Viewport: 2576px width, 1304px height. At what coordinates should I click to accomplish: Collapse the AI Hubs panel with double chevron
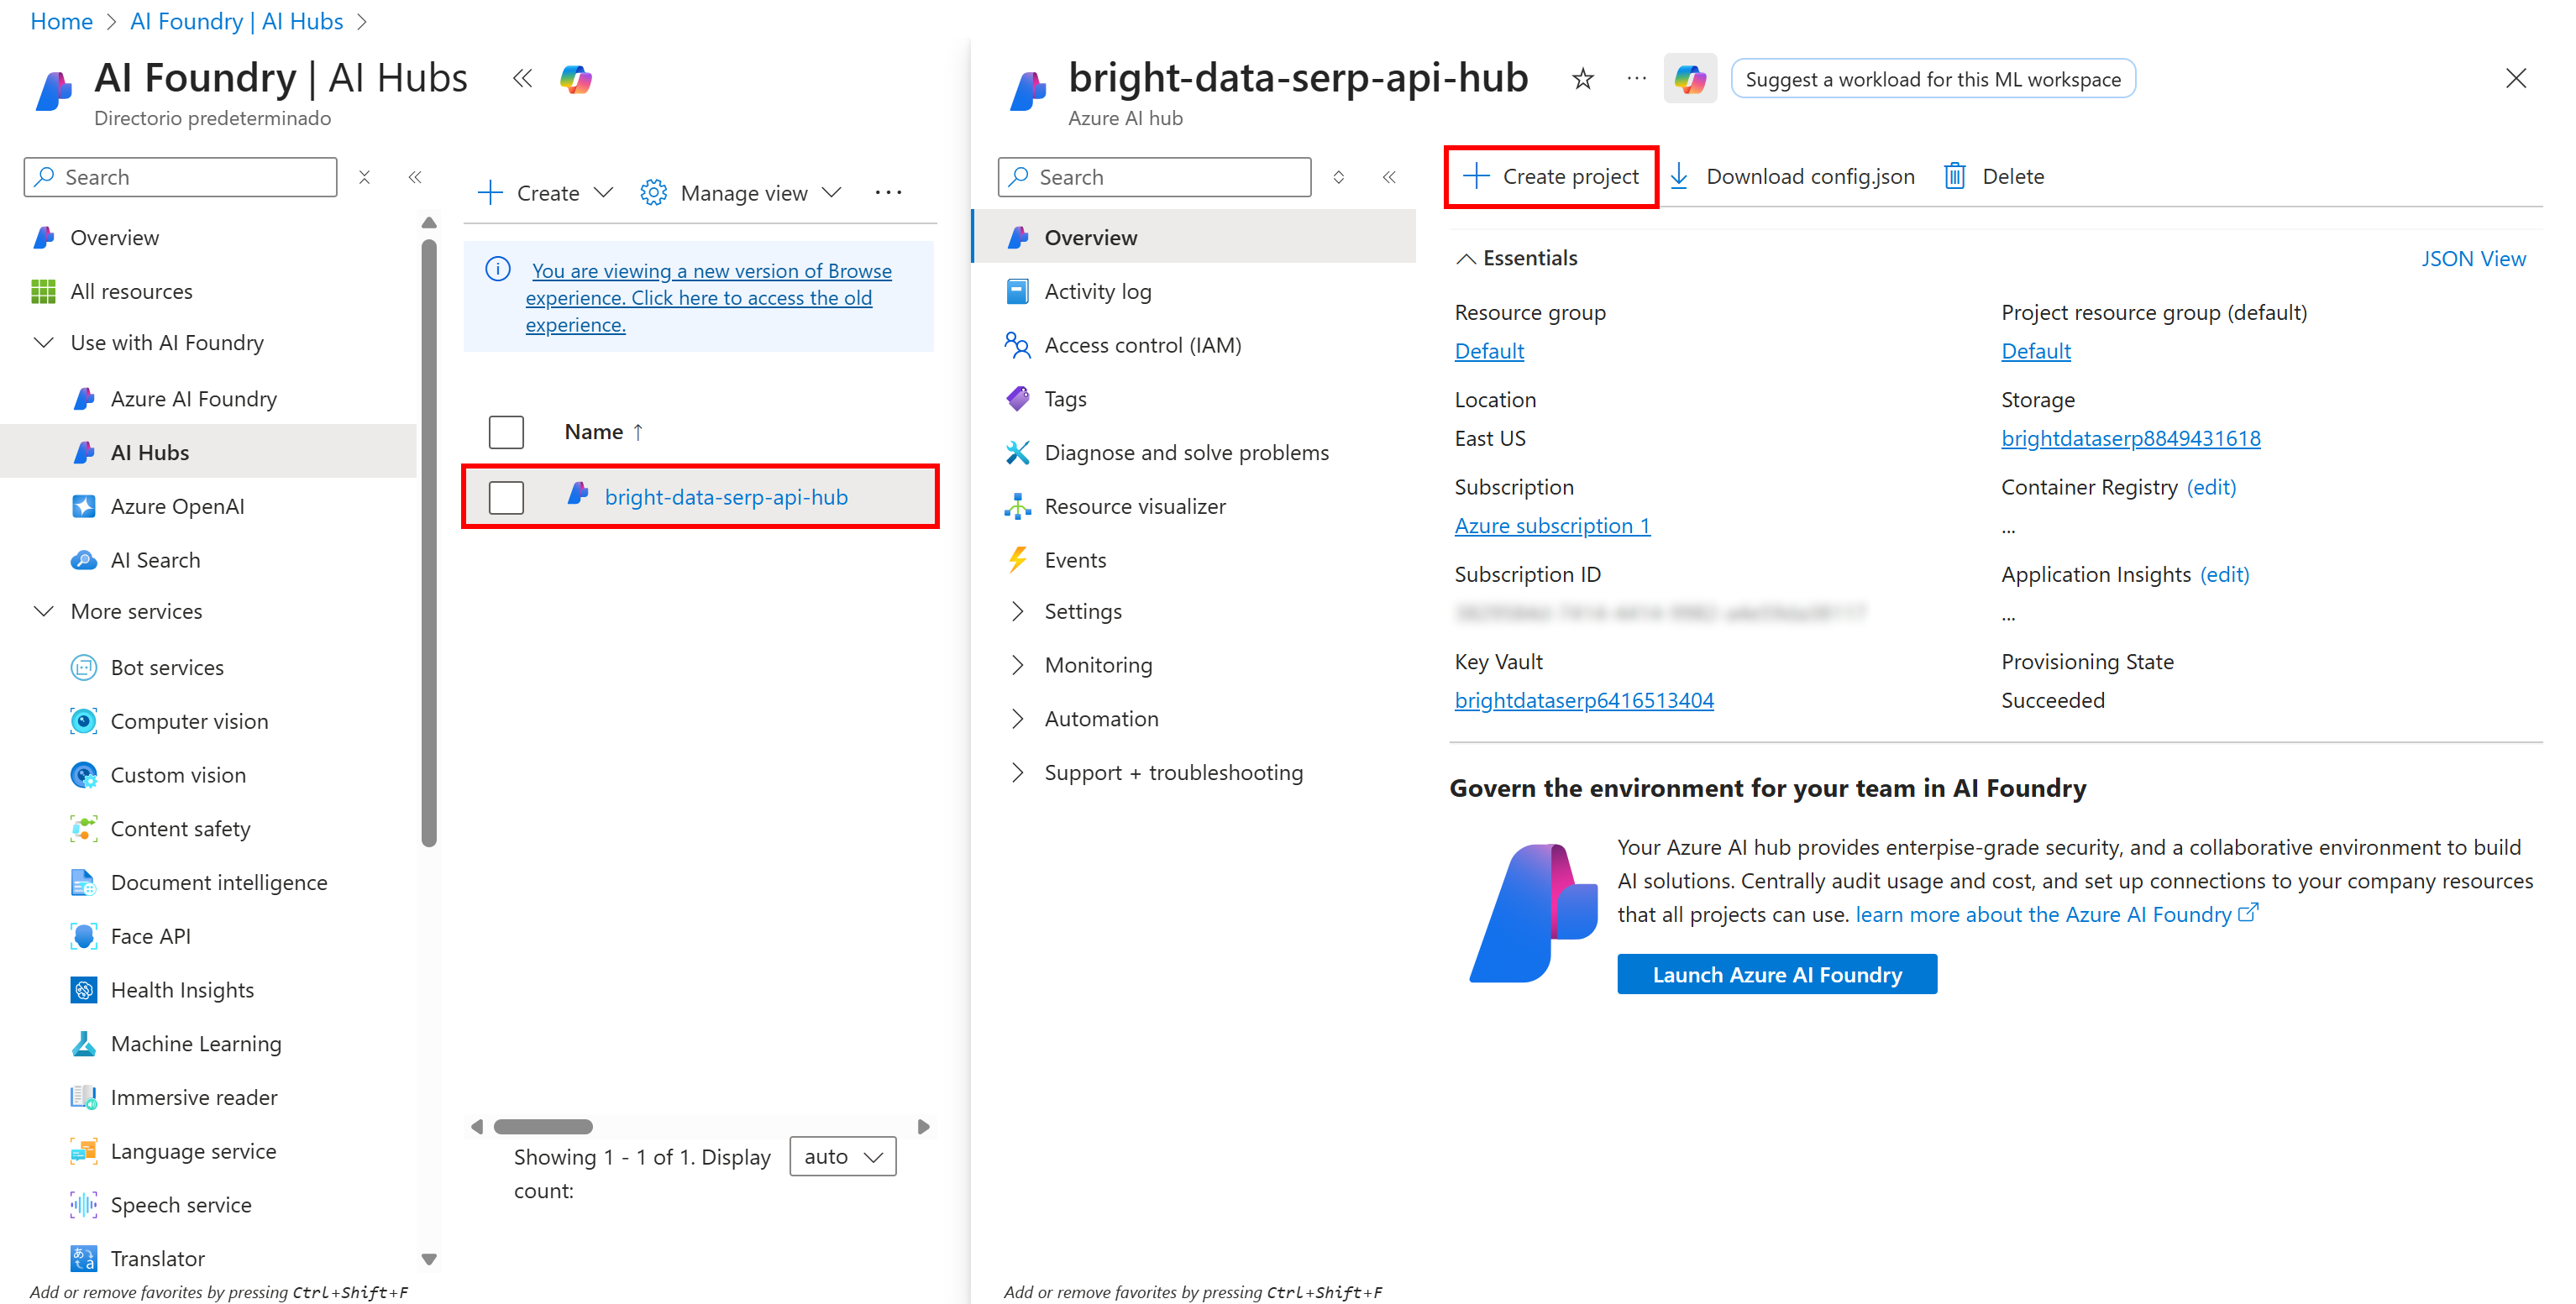point(522,79)
